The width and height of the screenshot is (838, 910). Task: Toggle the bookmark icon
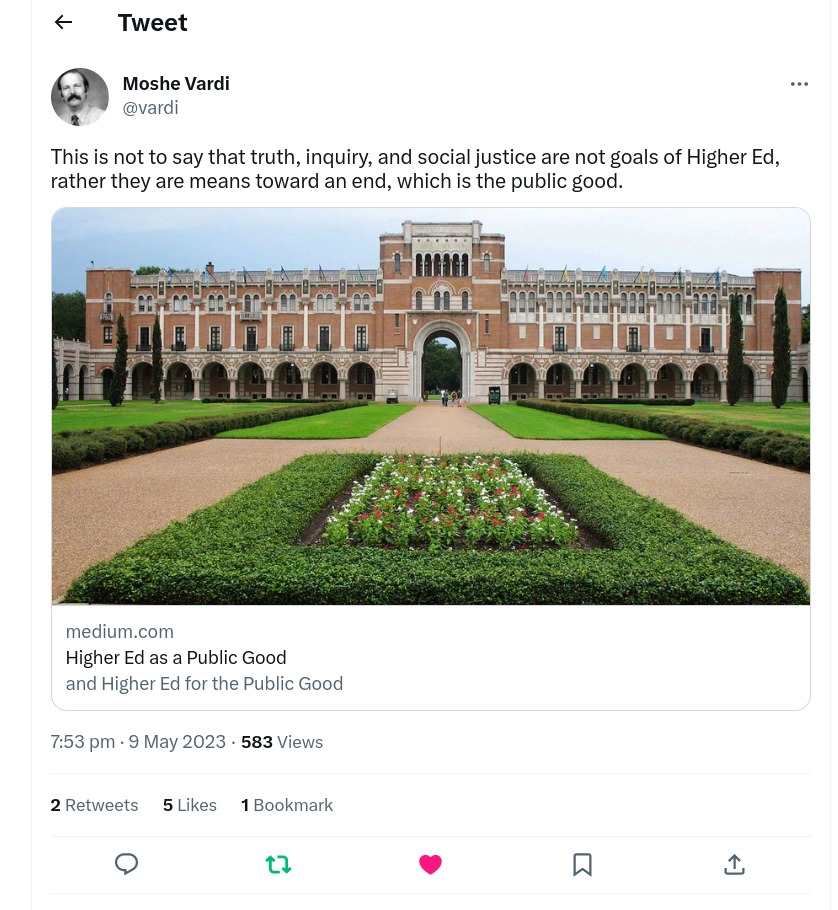582,864
